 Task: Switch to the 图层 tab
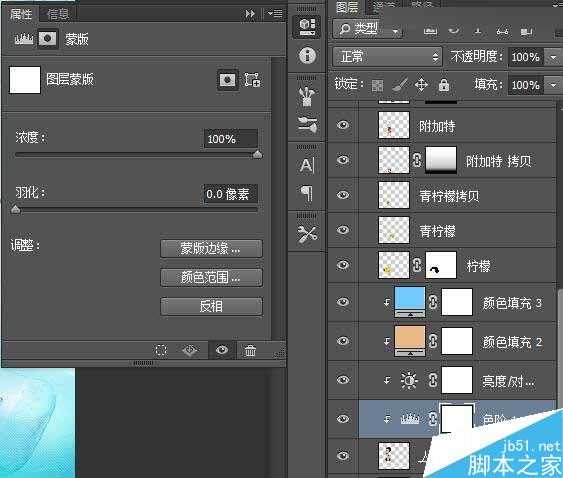click(x=347, y=7)
